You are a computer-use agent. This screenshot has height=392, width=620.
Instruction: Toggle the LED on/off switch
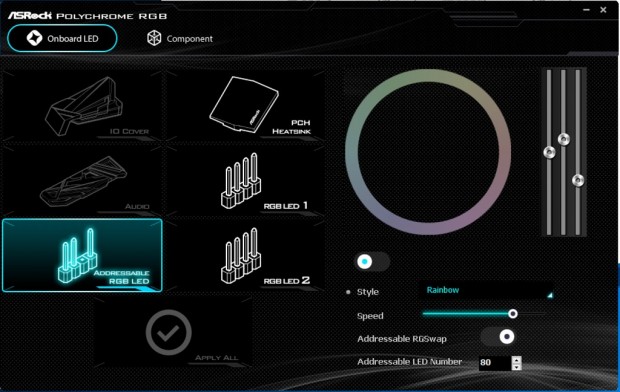pos(372,261)
